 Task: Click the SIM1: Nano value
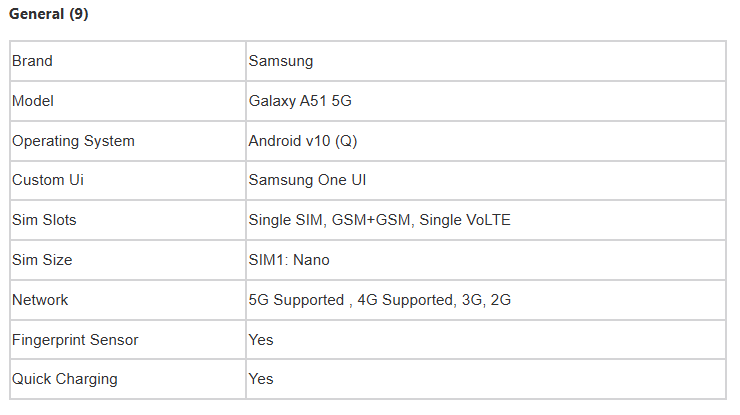289,260
